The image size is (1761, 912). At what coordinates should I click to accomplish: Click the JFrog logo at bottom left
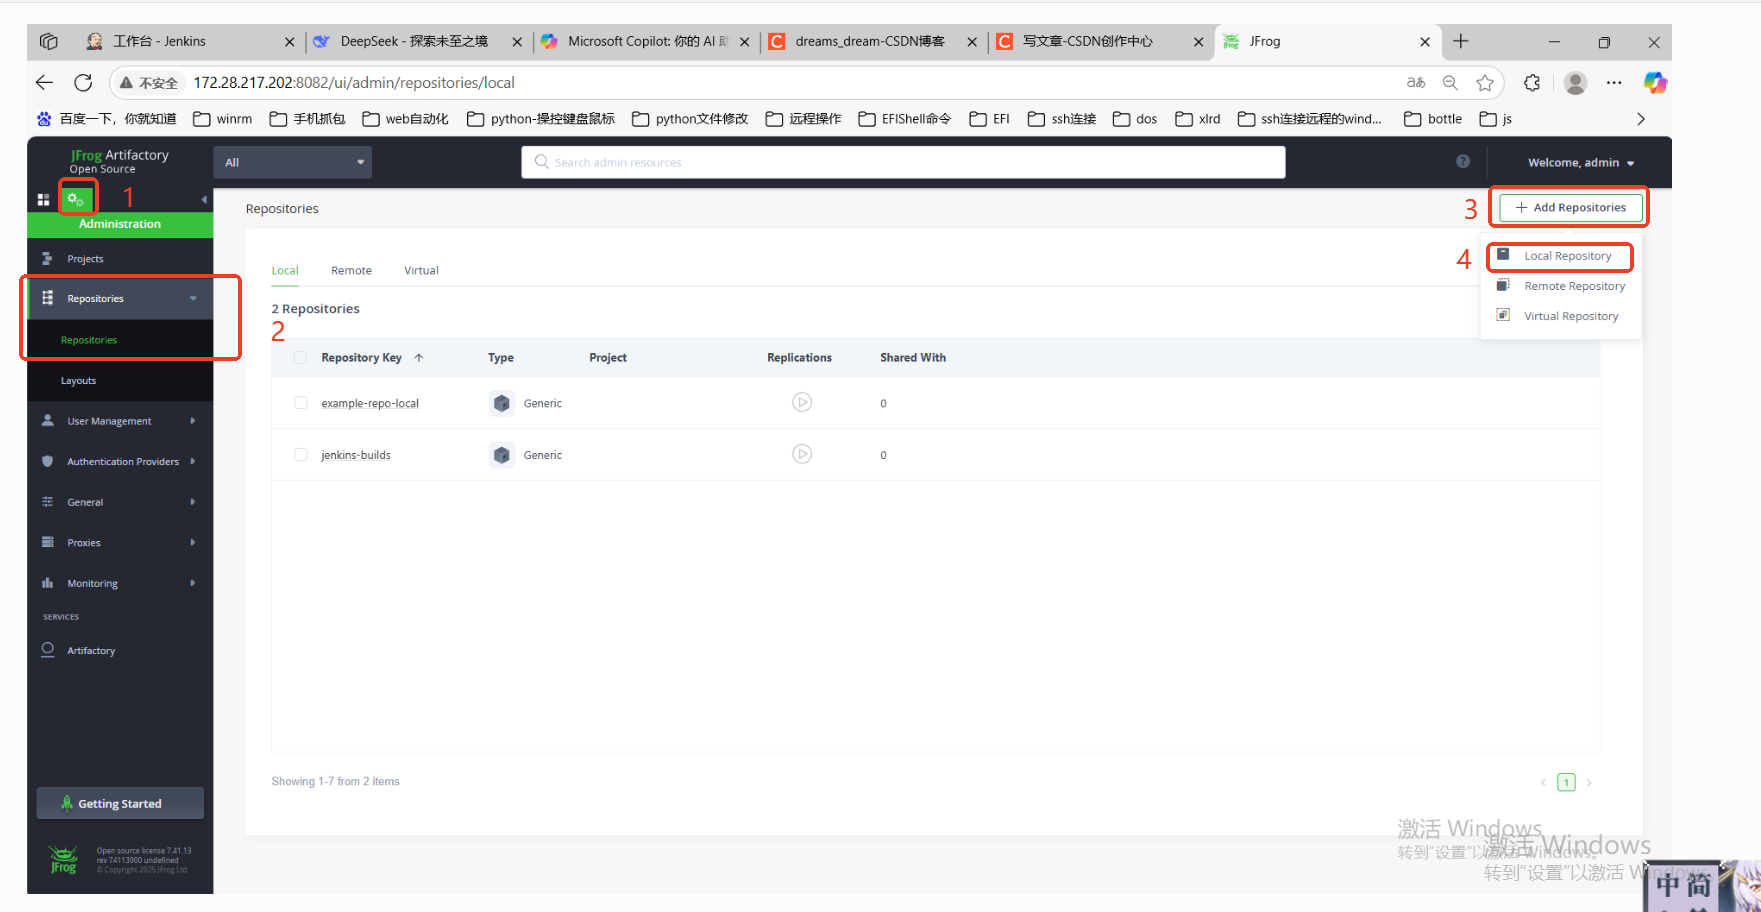click(x=62, y=859)
